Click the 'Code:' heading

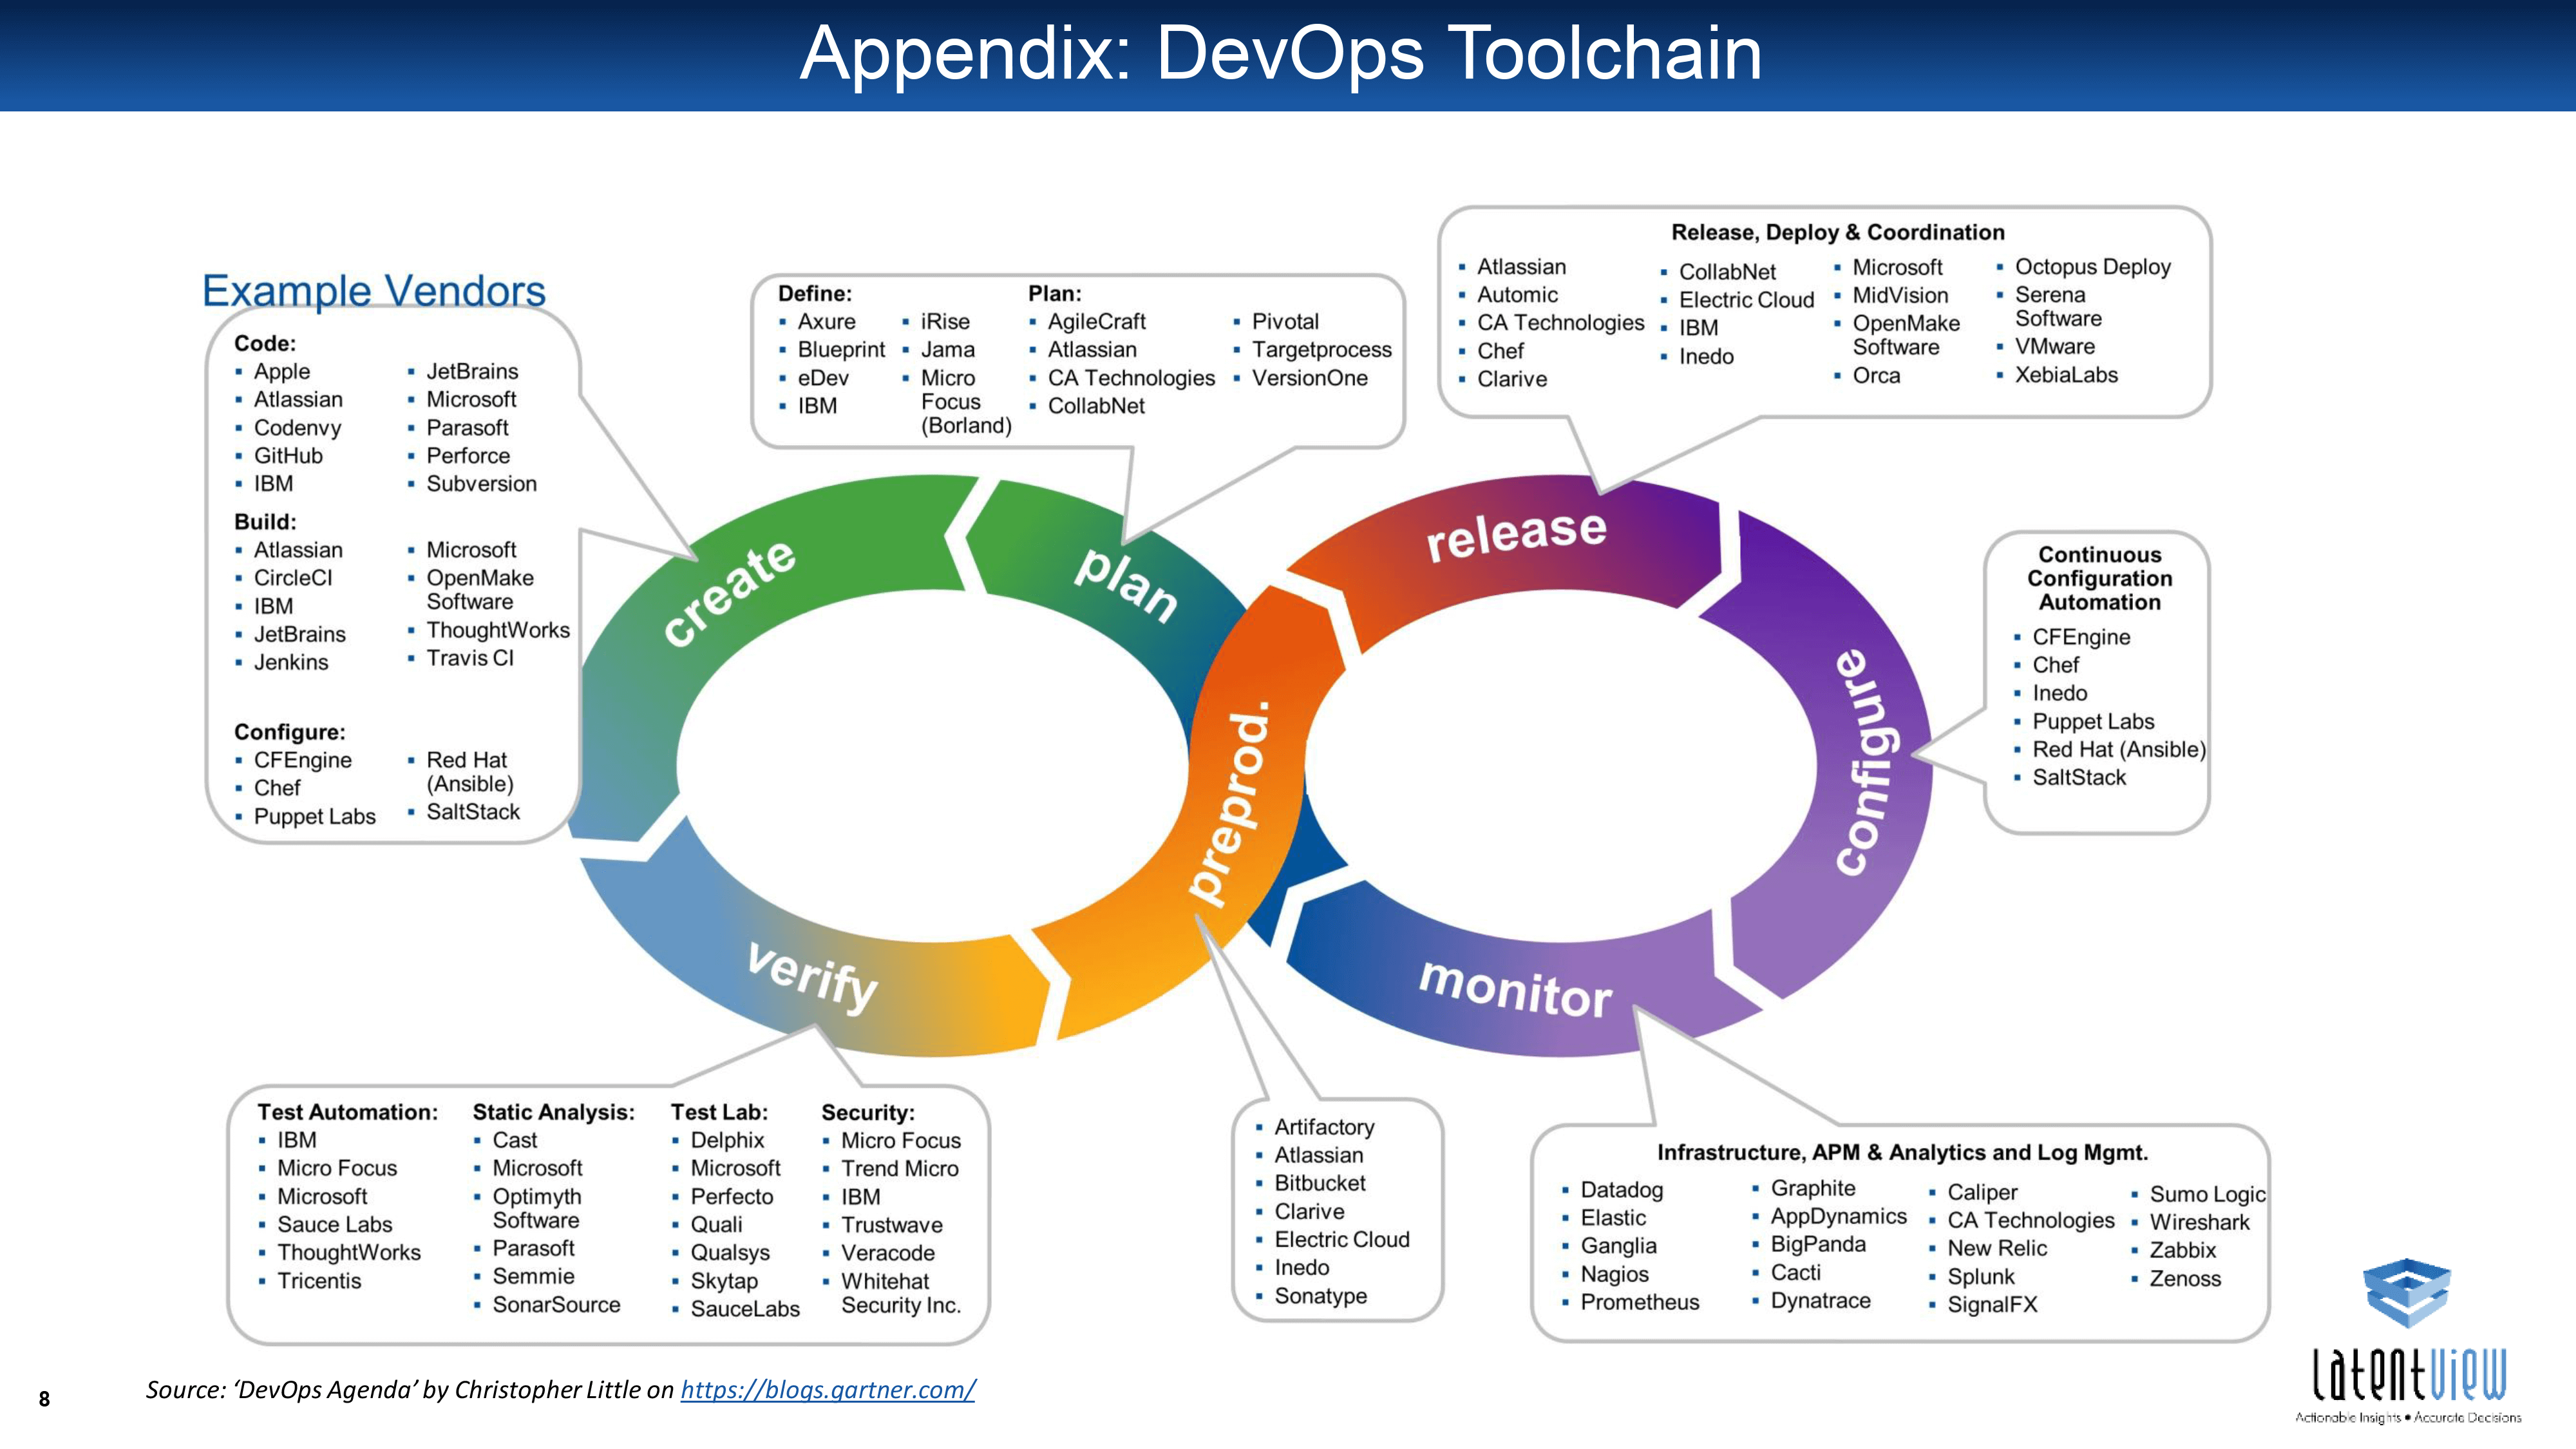pyautogui.click(x=265, y=343)
